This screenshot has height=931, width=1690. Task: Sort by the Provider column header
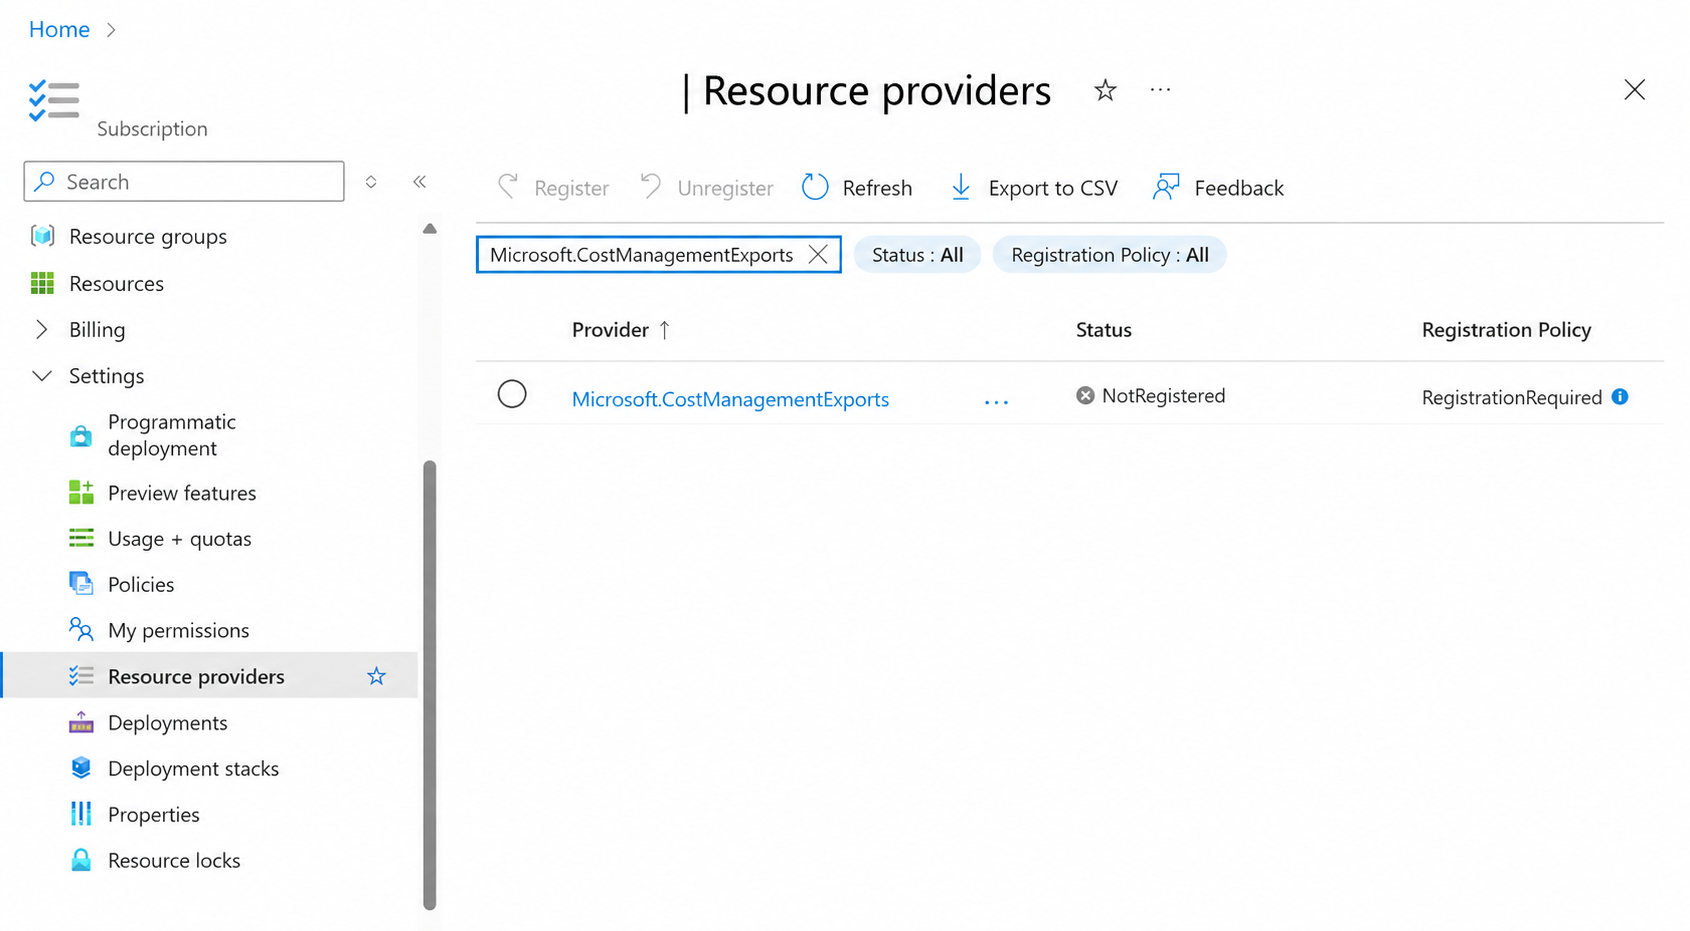610,330
